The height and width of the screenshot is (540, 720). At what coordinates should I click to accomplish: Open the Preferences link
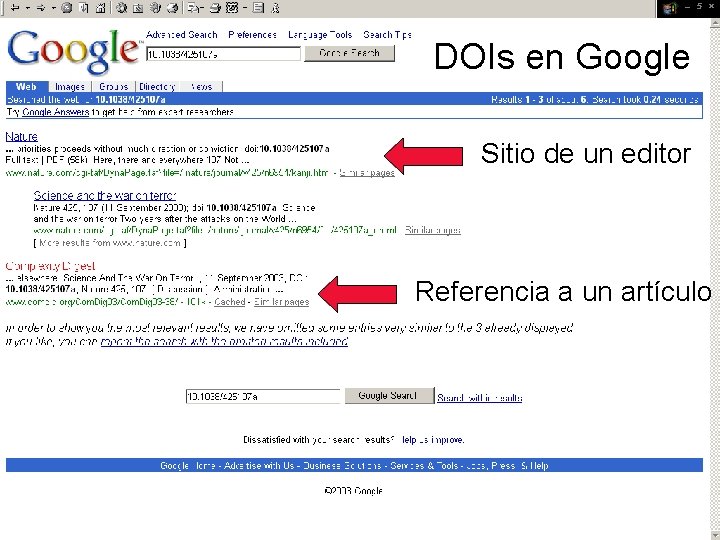coord(253,35)
